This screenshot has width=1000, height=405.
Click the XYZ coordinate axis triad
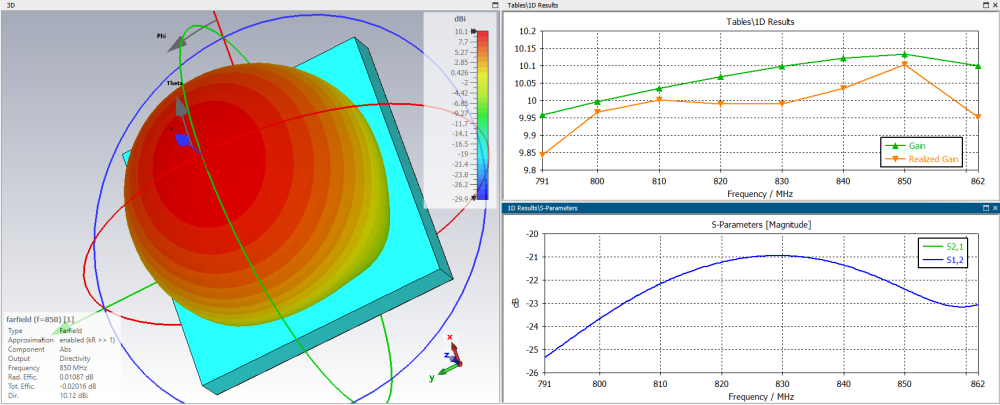[x=446, y=357]
